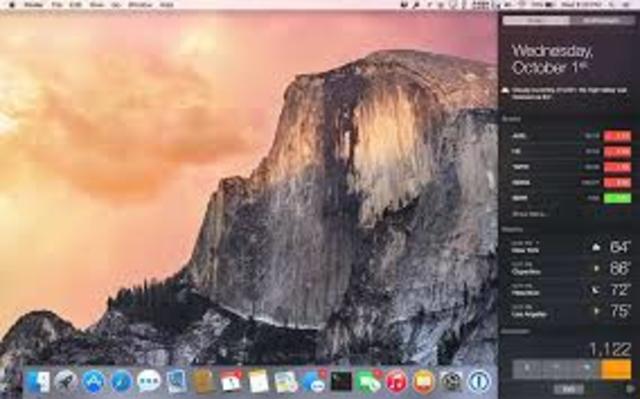Viewport: 640px width, 399px height.
Task: Toggle the TWTR red change badge
Action: (x=618, y=167)
